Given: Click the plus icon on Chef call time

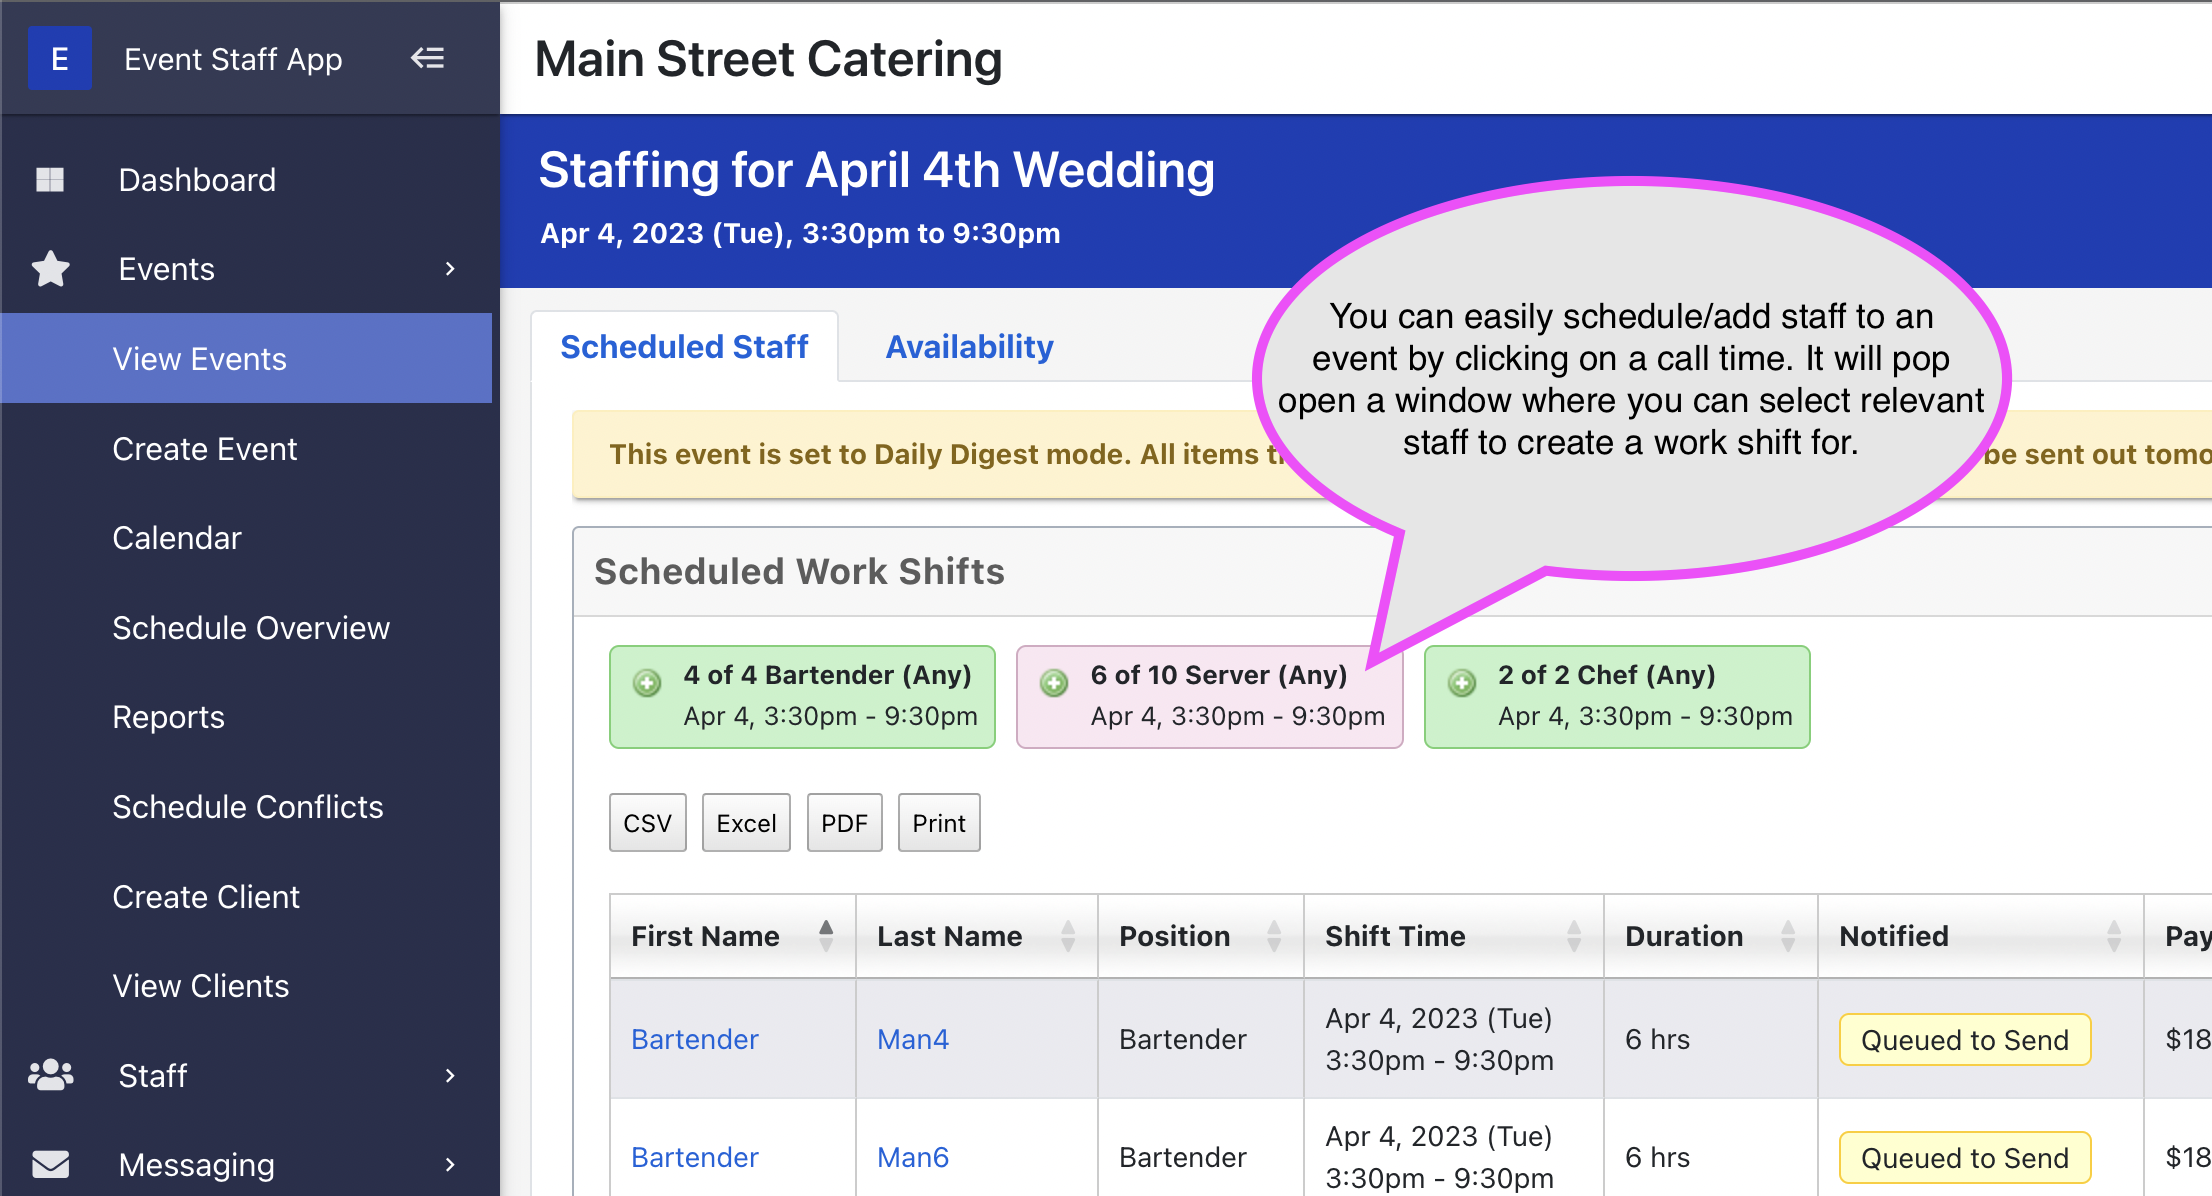Looking at the screenshot, I should 1462,683.
